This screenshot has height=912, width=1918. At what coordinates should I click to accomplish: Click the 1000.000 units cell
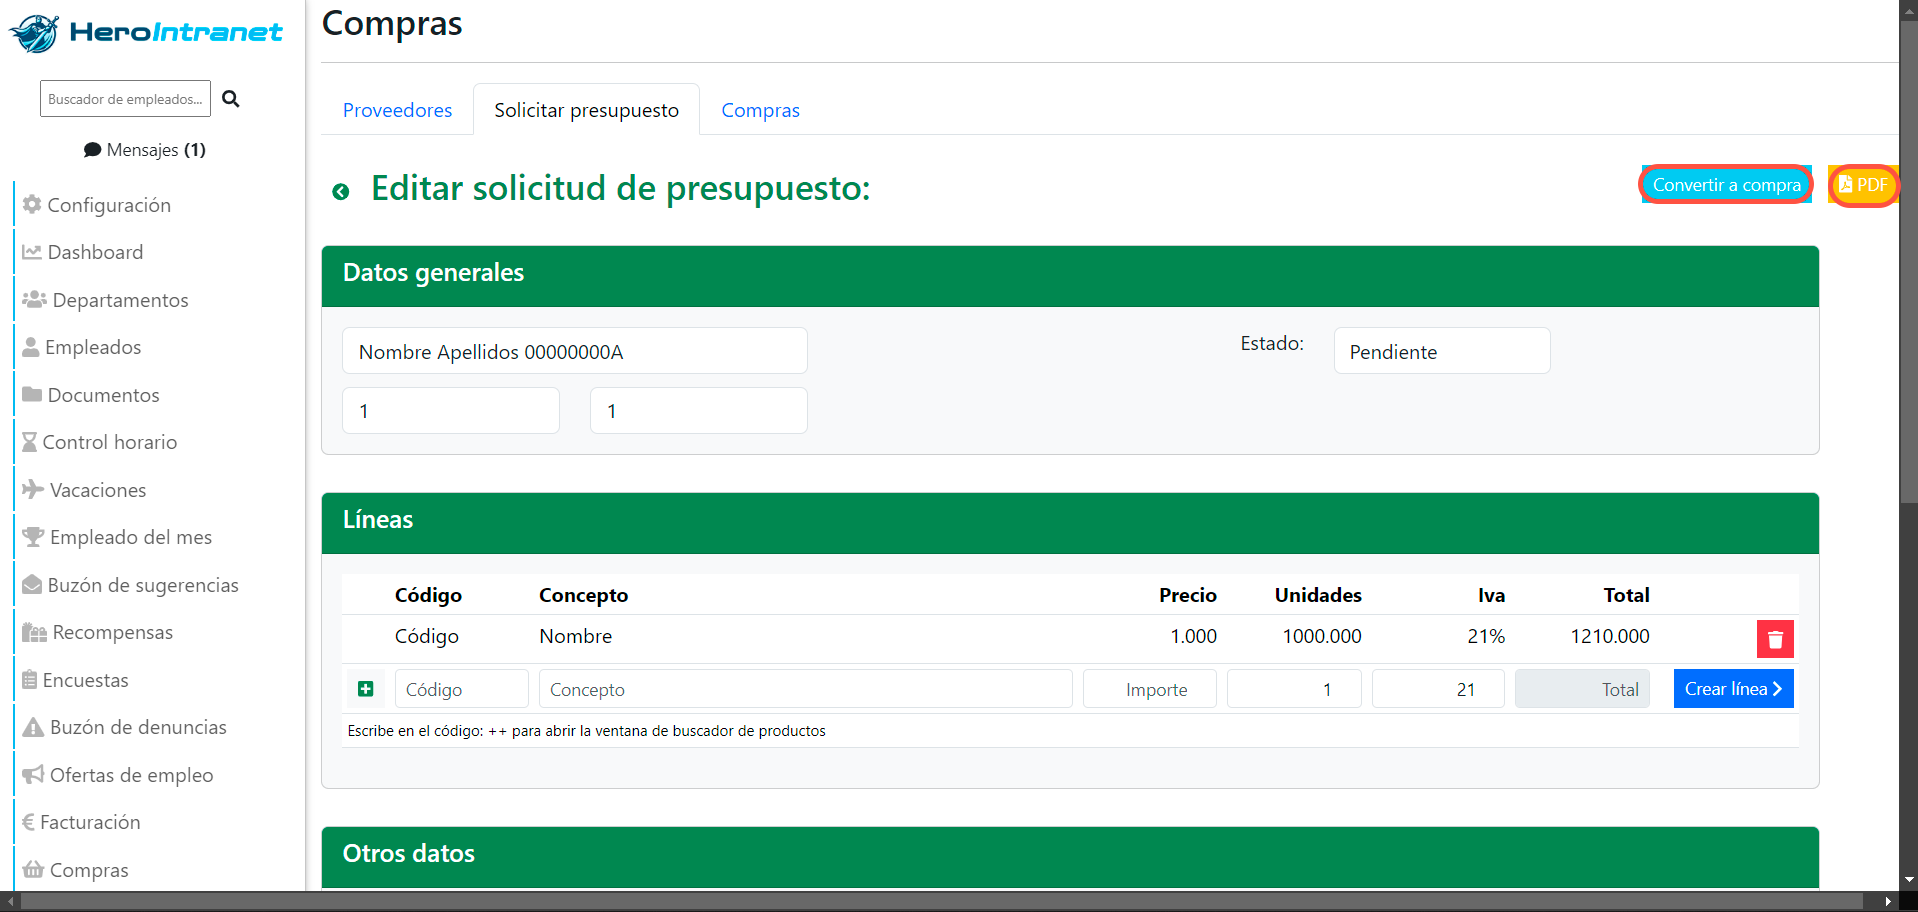point(1322,636)
